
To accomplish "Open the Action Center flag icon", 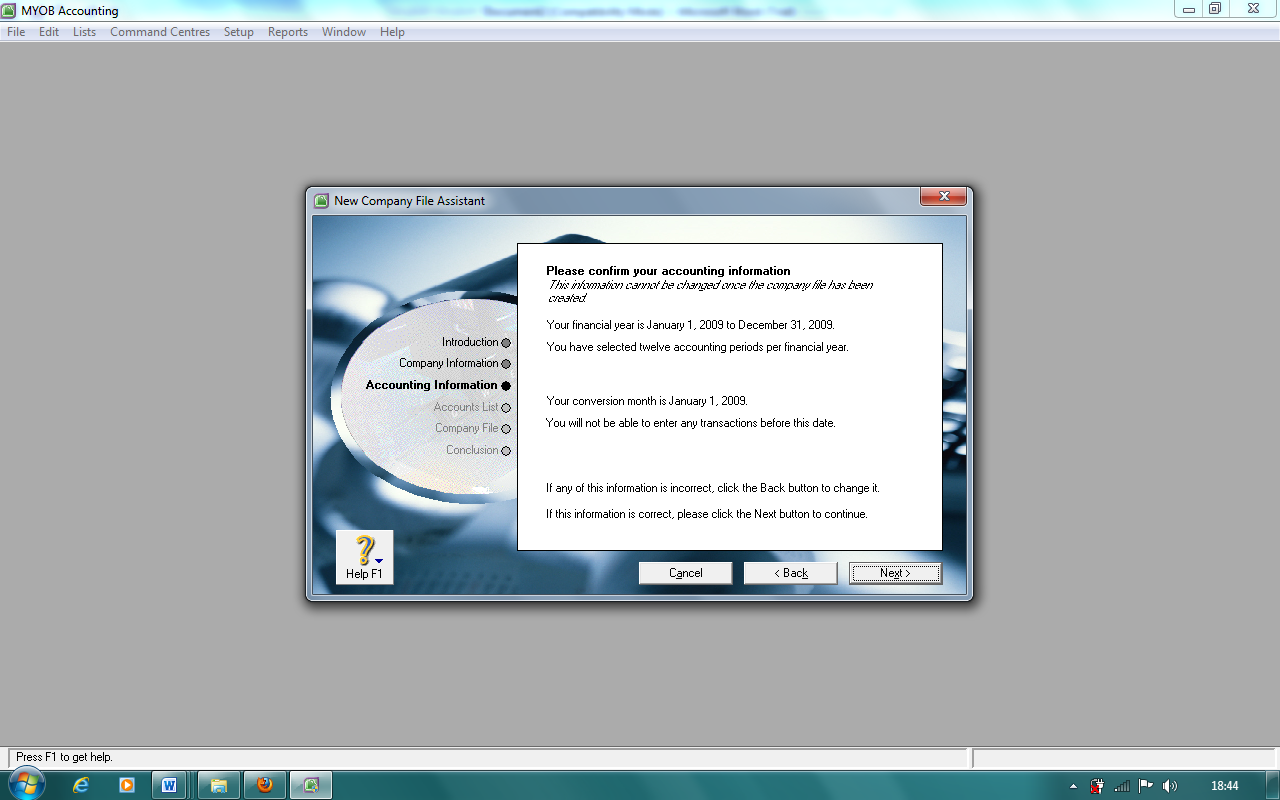I will coord(1146,786).
